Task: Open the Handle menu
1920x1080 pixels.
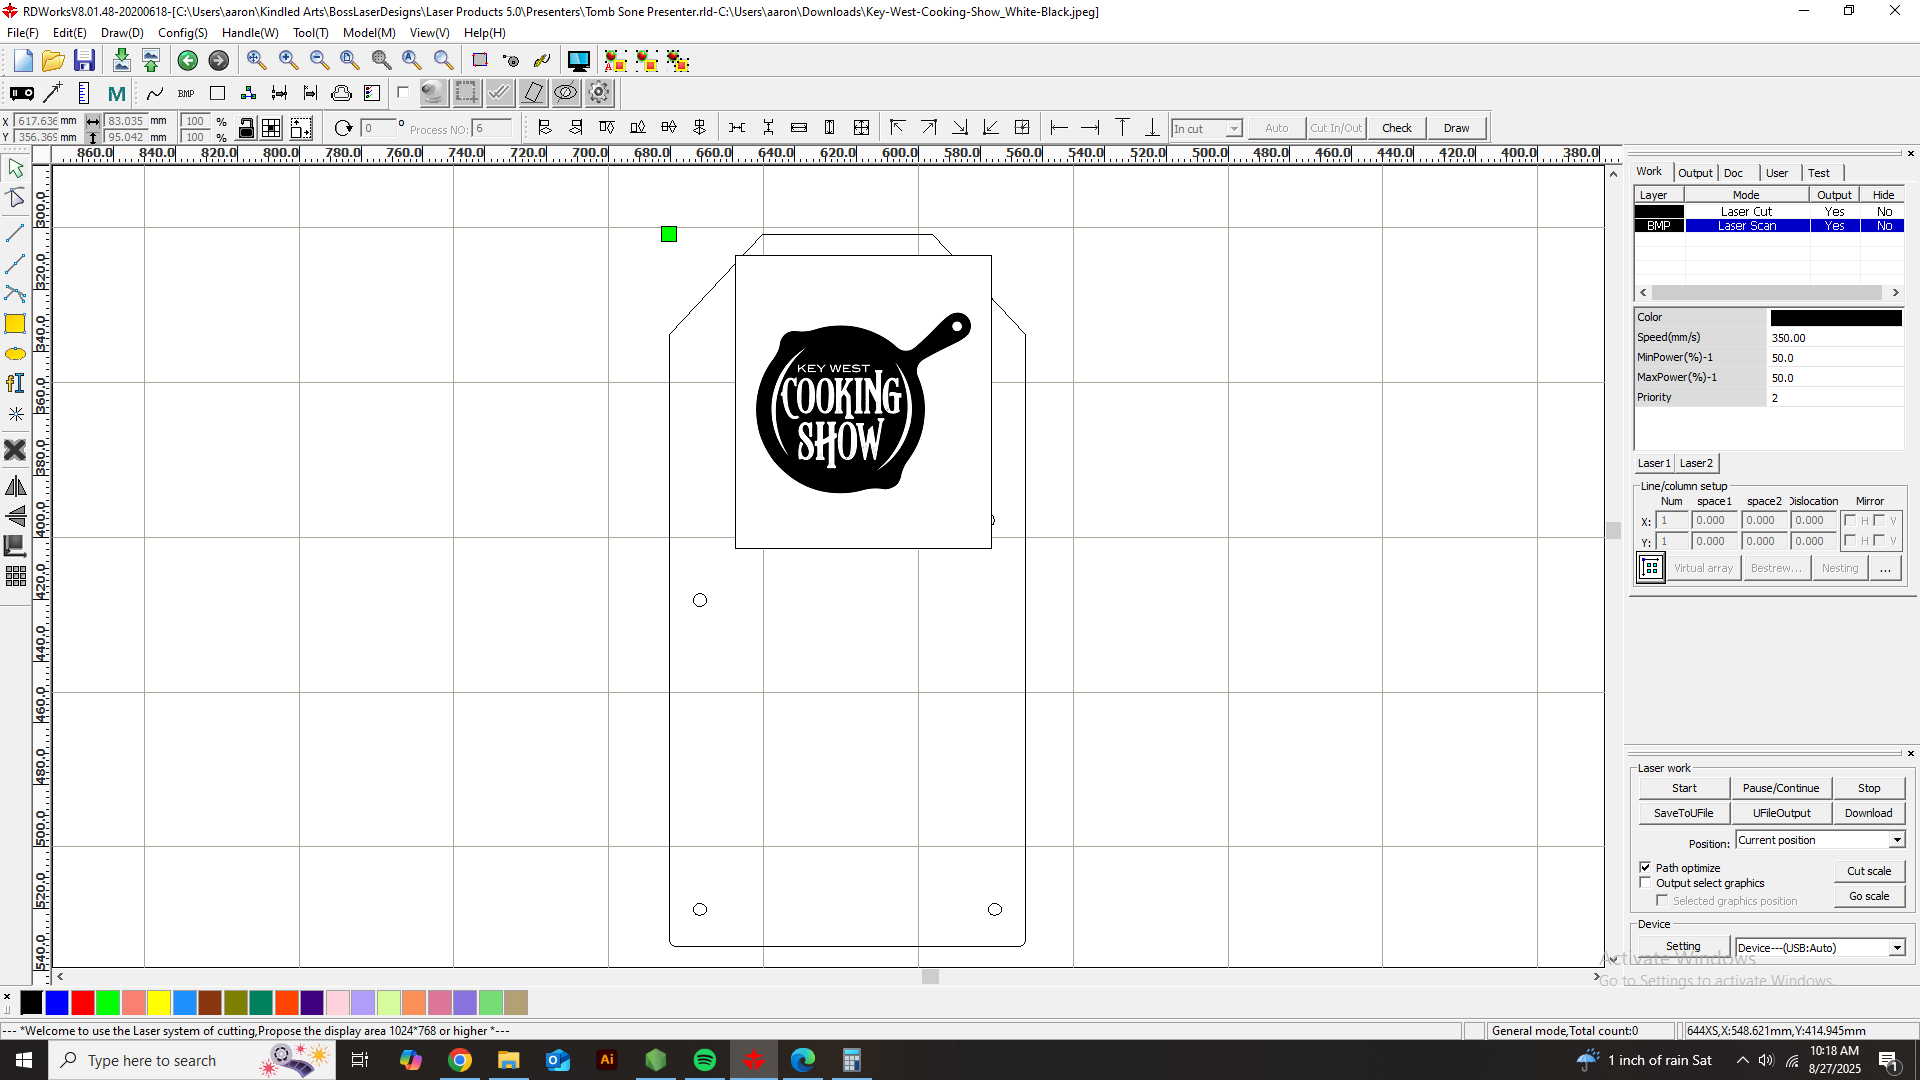Action: (250, 33)
